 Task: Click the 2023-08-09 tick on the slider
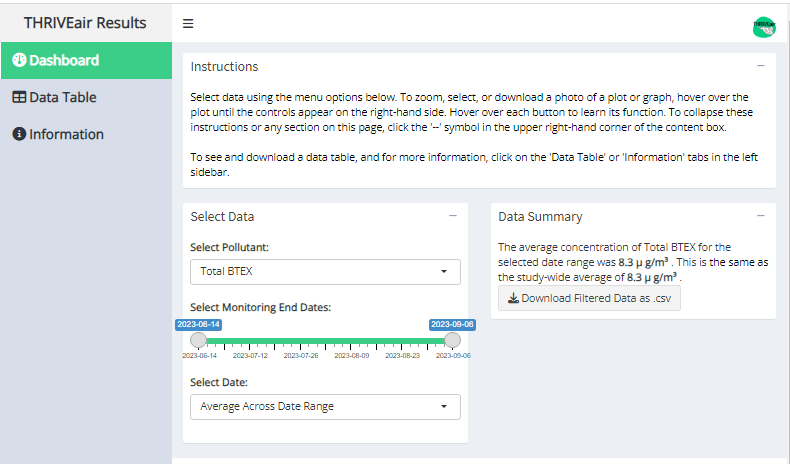351,349
